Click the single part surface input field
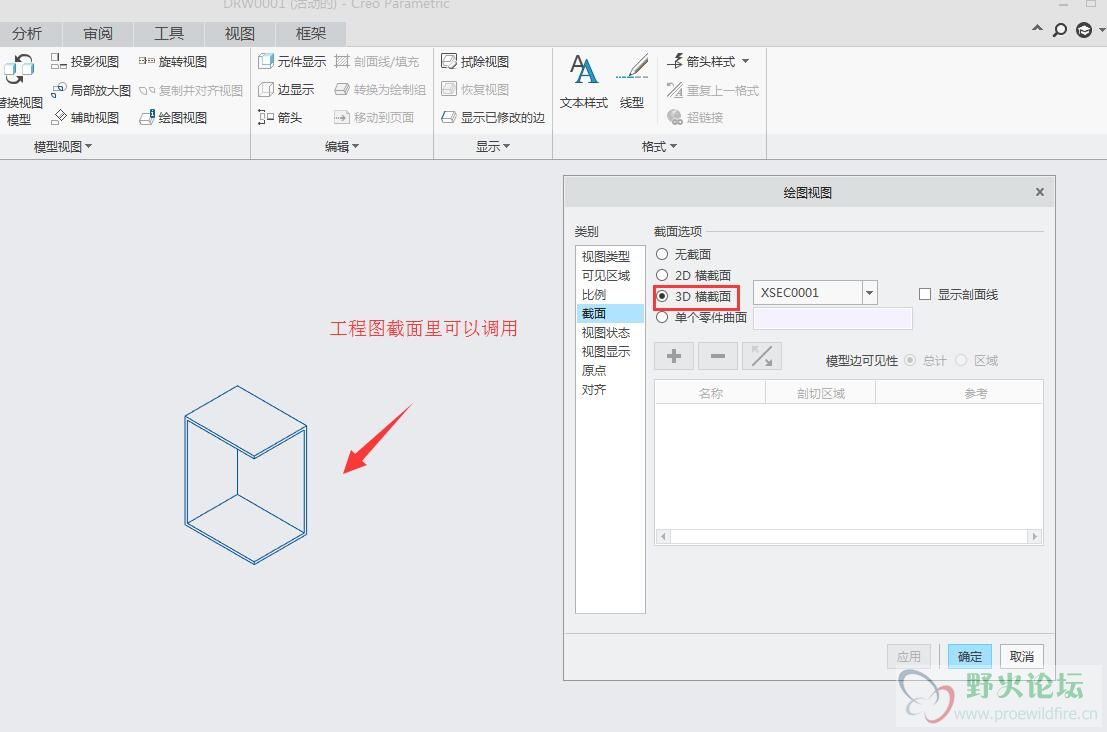This screenshot has height=732, width=1107. [832, 318]
